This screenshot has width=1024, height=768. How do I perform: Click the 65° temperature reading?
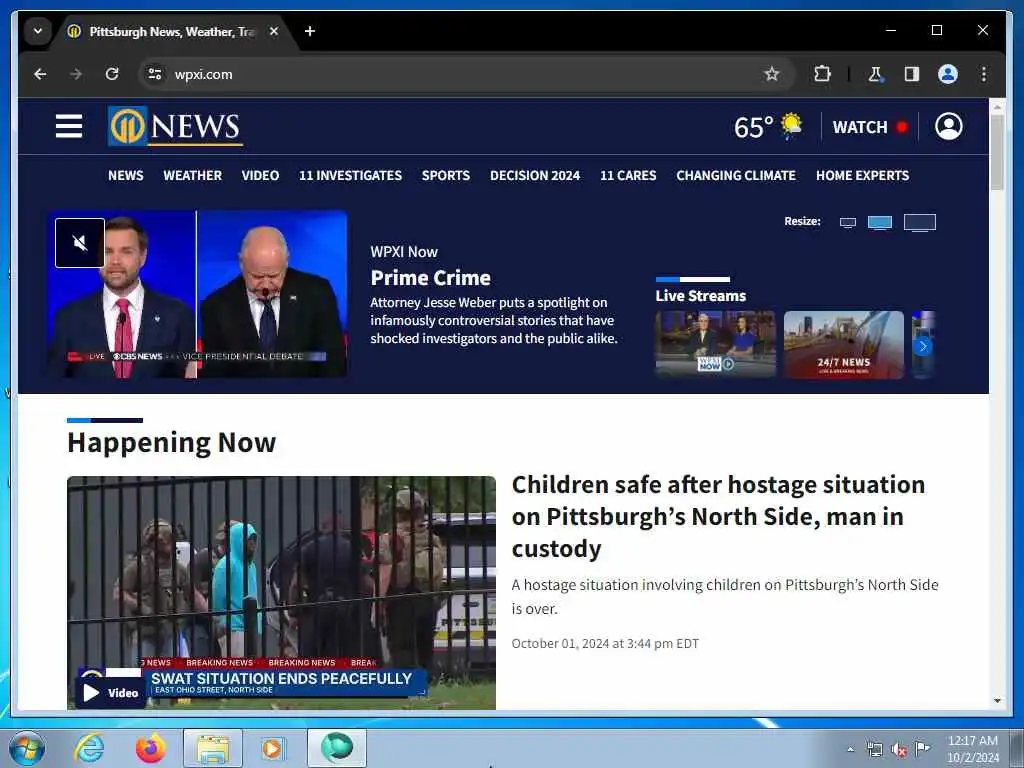754,127
